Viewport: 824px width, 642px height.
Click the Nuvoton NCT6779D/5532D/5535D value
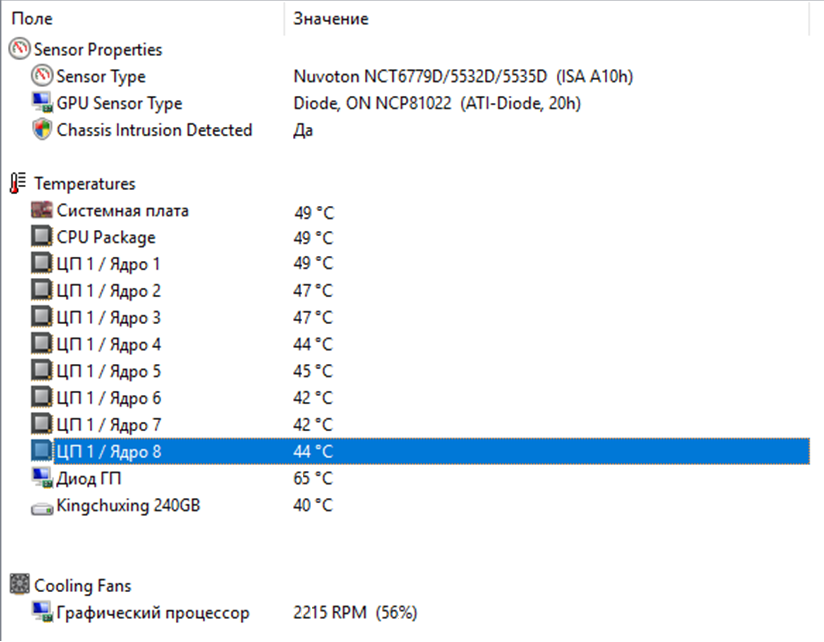tap(463, 77)
